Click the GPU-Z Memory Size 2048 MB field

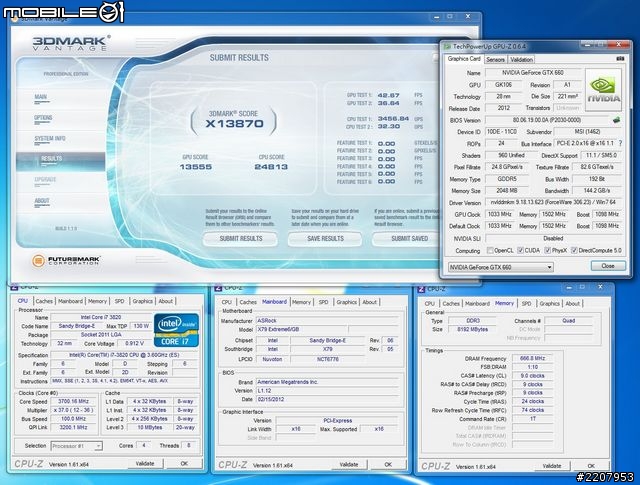507,190
